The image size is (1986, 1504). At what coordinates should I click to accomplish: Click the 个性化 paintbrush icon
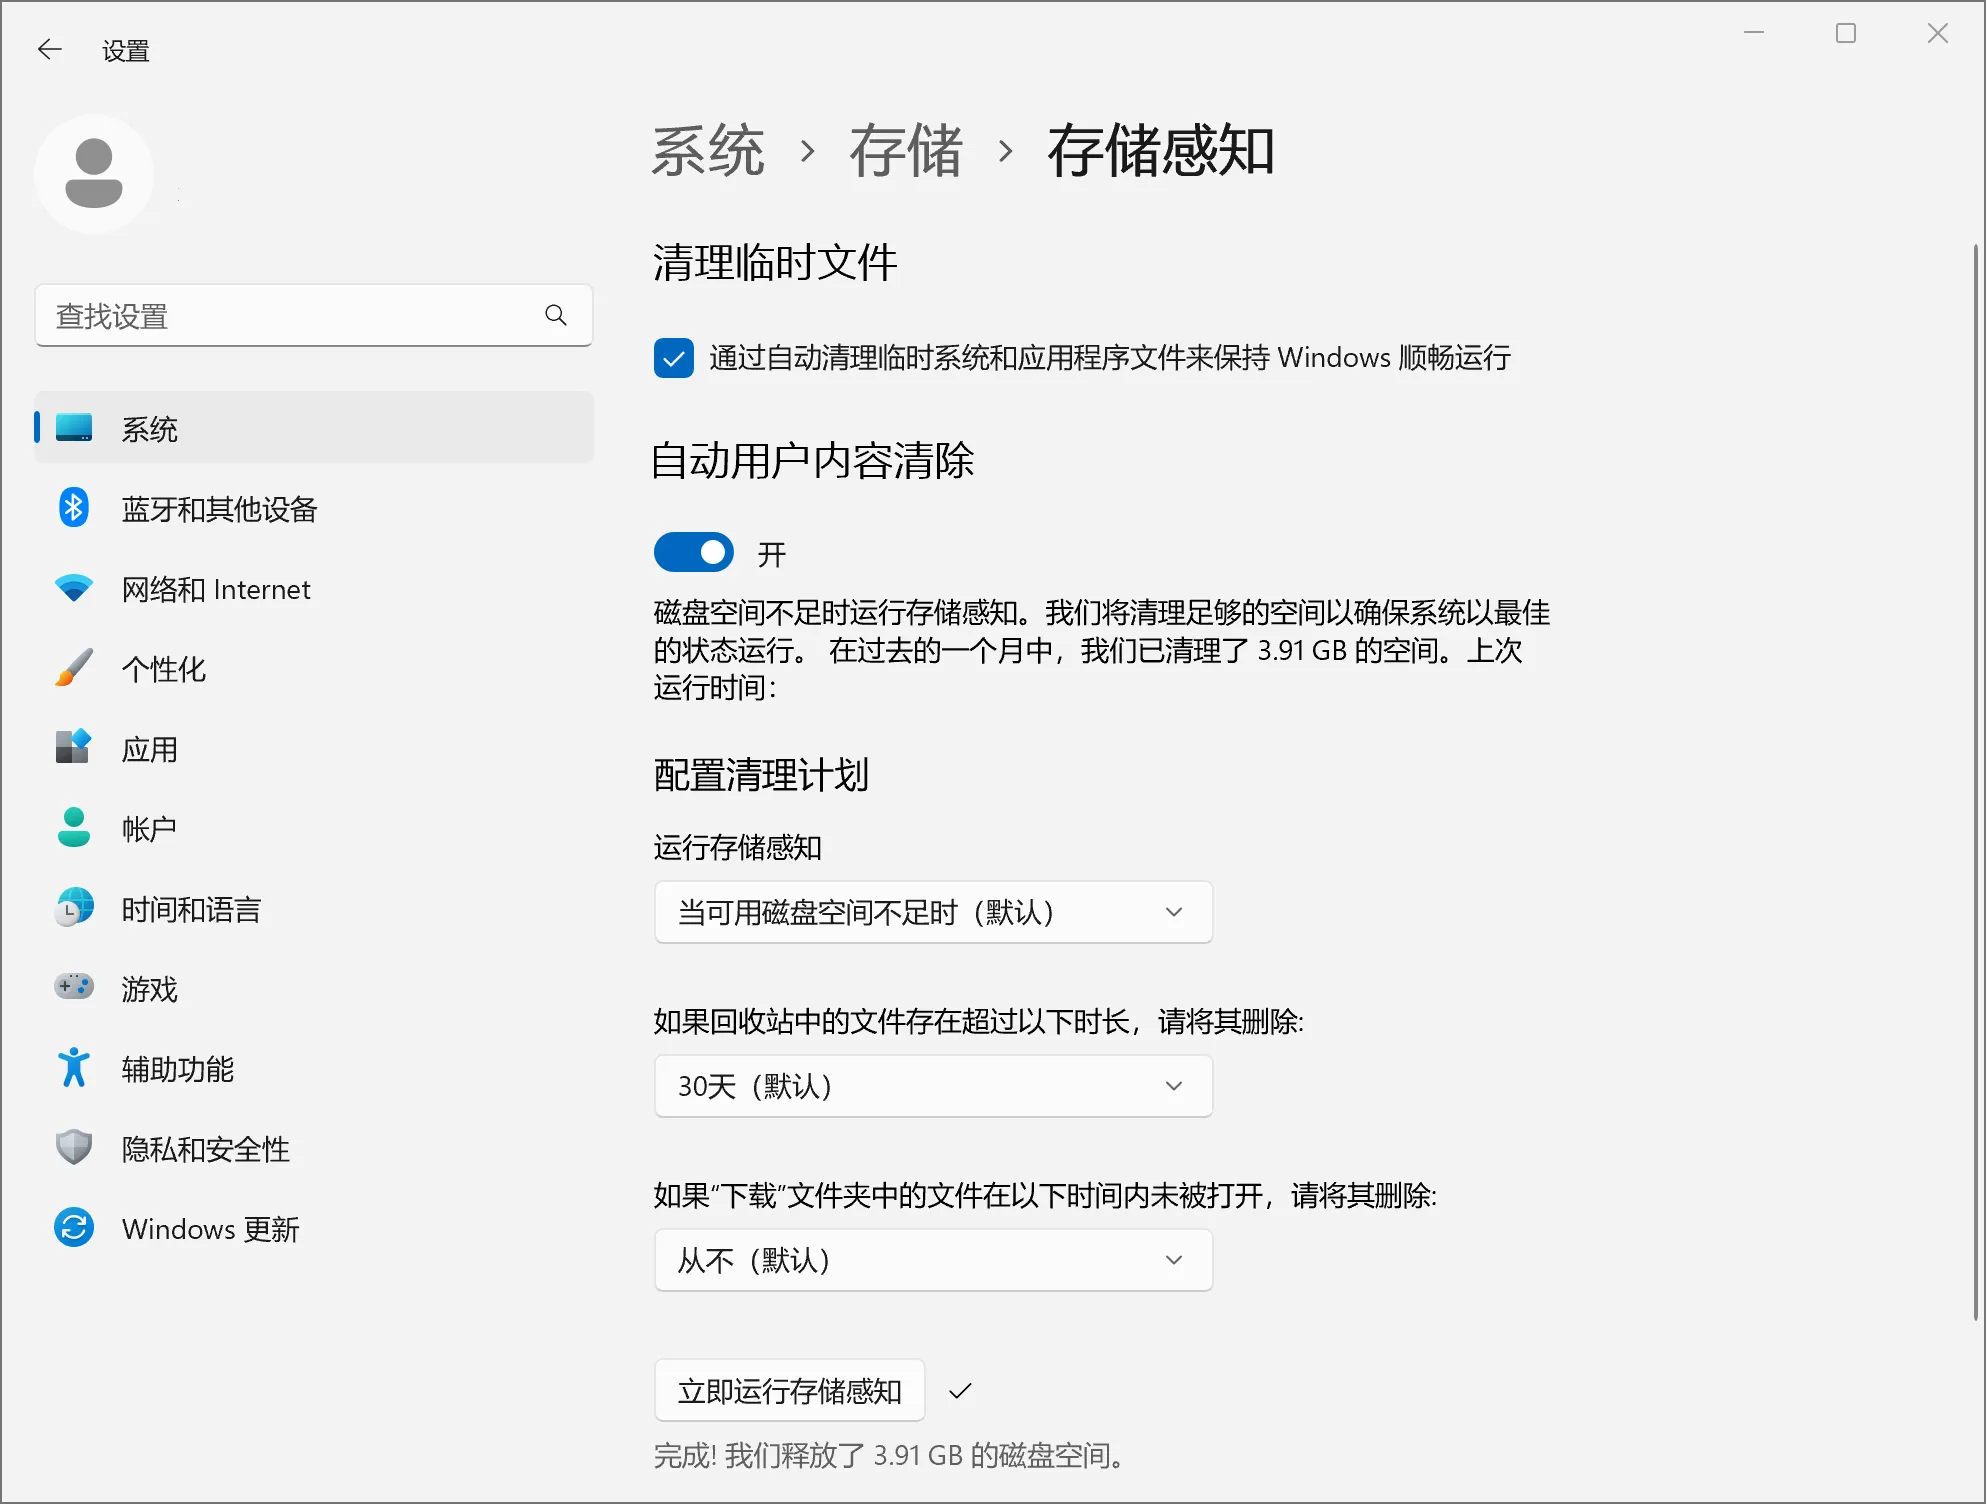(x=74, y=668)
